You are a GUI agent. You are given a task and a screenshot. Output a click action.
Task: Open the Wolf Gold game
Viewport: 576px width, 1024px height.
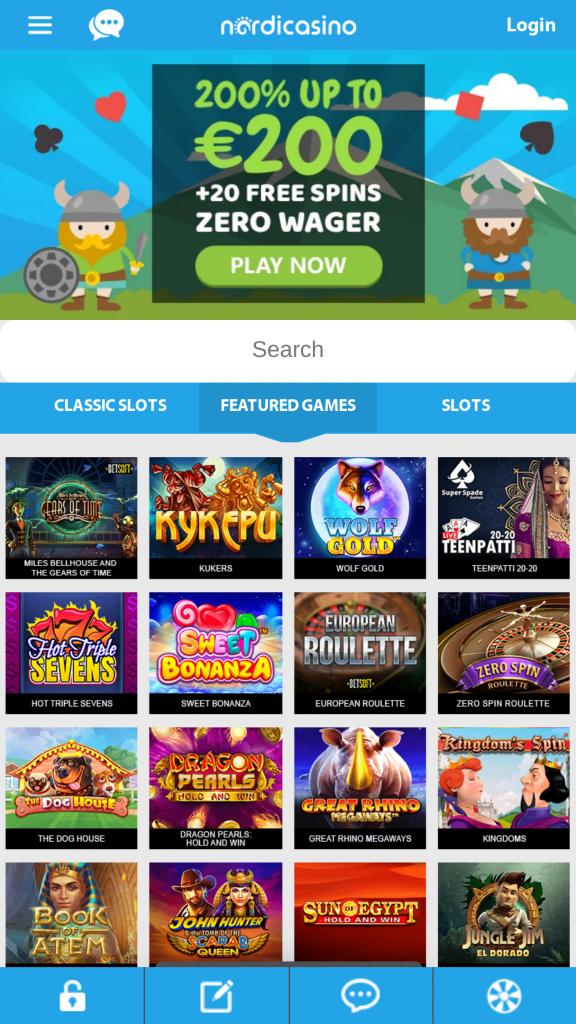click(x=360, y=518)
